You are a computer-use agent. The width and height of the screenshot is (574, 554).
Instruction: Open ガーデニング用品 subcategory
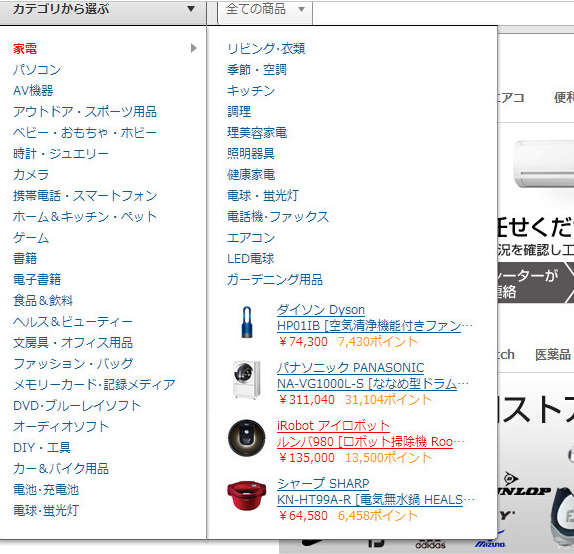275,279
